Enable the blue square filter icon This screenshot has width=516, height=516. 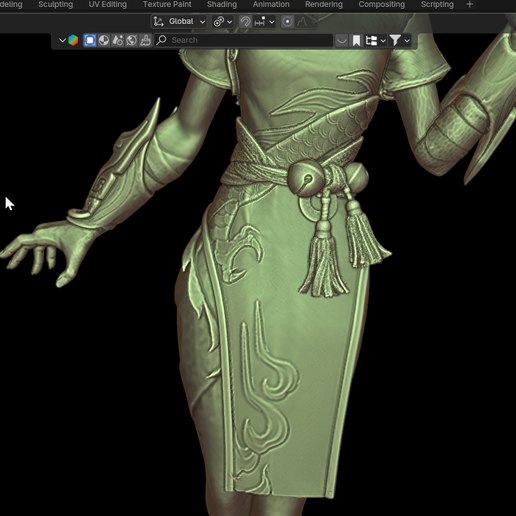[x=90, y=40]
